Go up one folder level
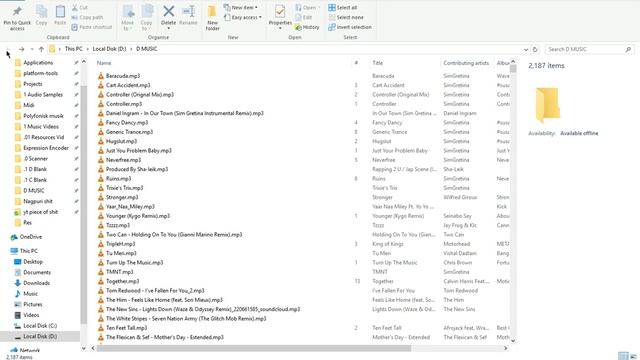The width and height of the screenshot is (640, 360). tap(41, 49)
